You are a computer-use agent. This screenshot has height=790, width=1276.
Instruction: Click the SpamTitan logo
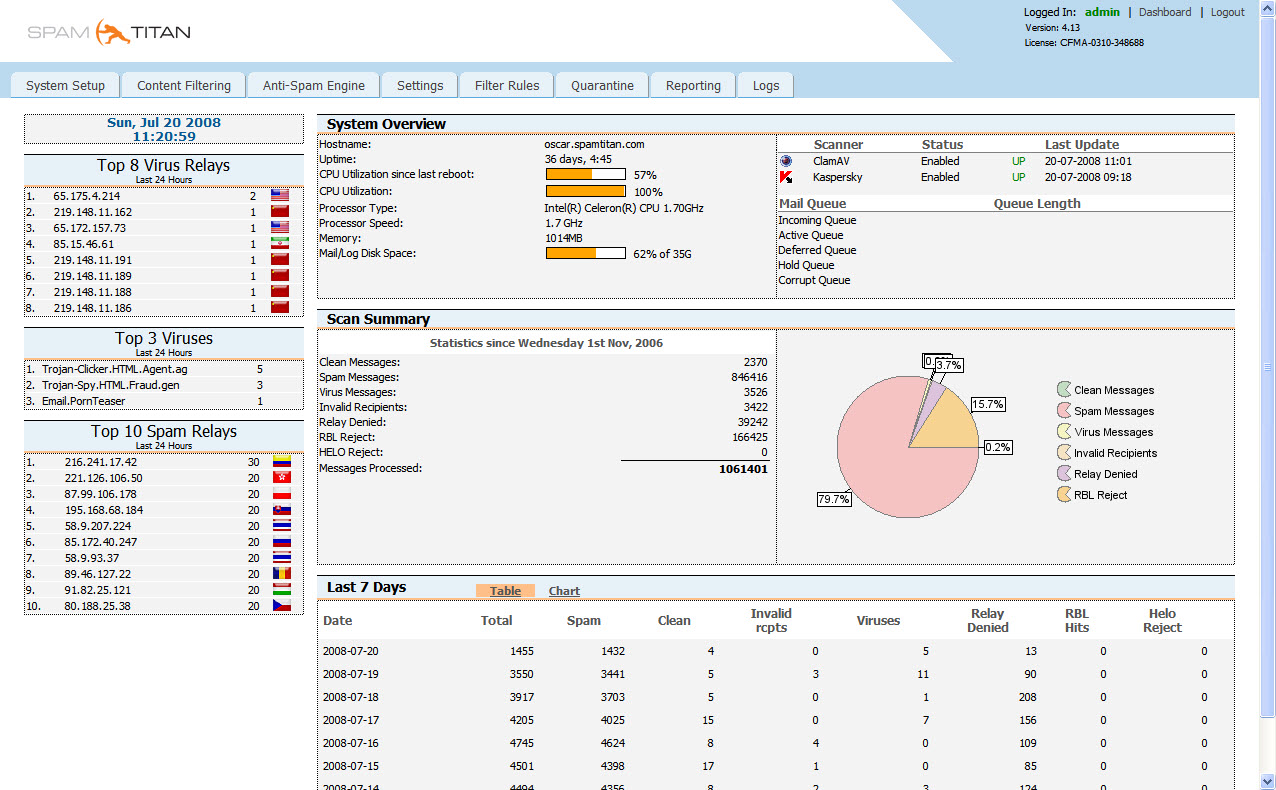108,32
